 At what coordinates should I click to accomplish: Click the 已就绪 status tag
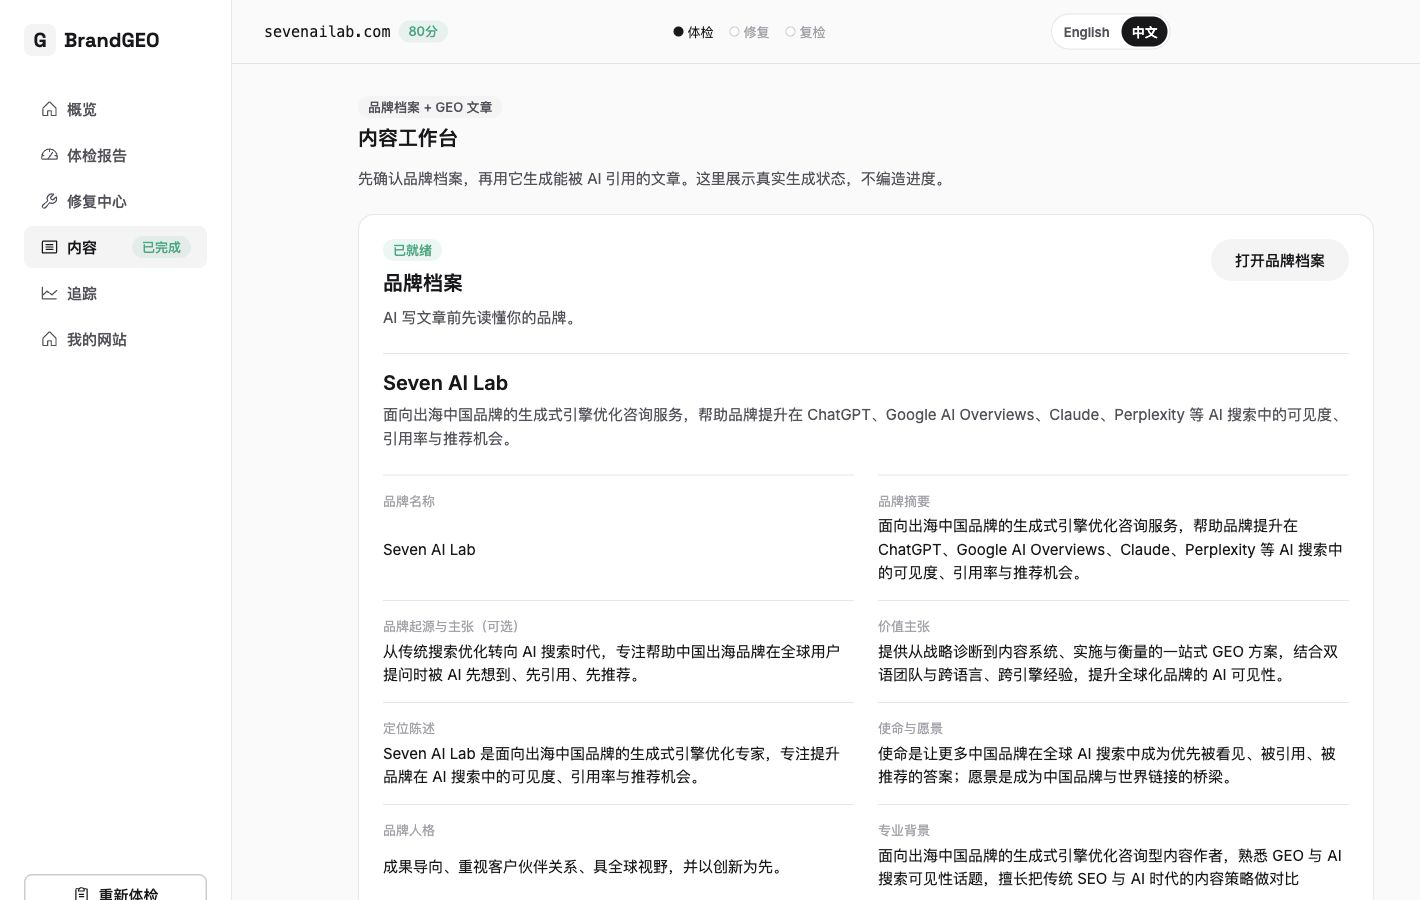coord(412,250)
